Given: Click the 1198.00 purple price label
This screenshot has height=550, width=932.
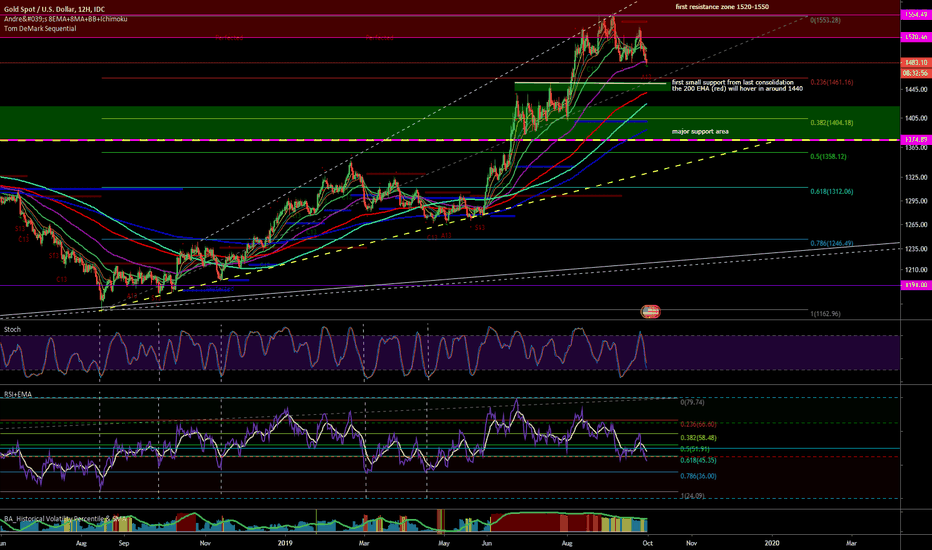Looking at the screenshot, I should (x=915, y=285).
